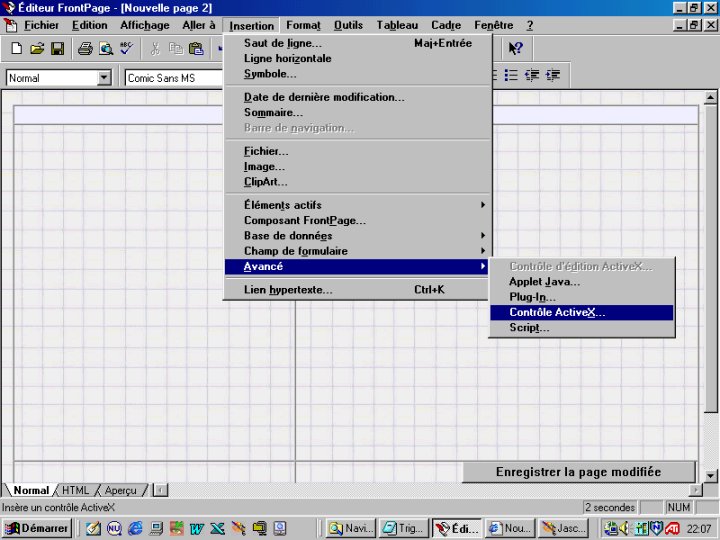This screenshot has height=540, width=720.
Task: Open the FrontPage document icon in menu bar
Action: (x=10, y=25)
